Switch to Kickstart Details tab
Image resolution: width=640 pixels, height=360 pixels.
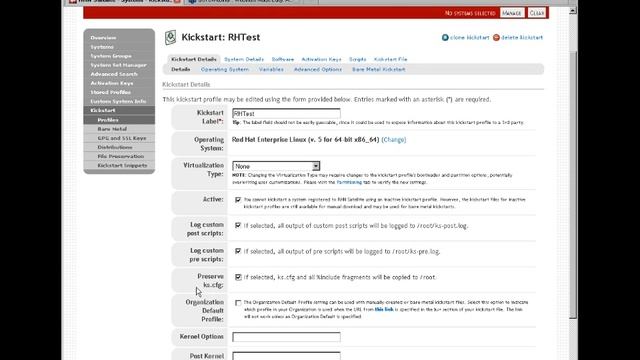click(x=193, y=59)
